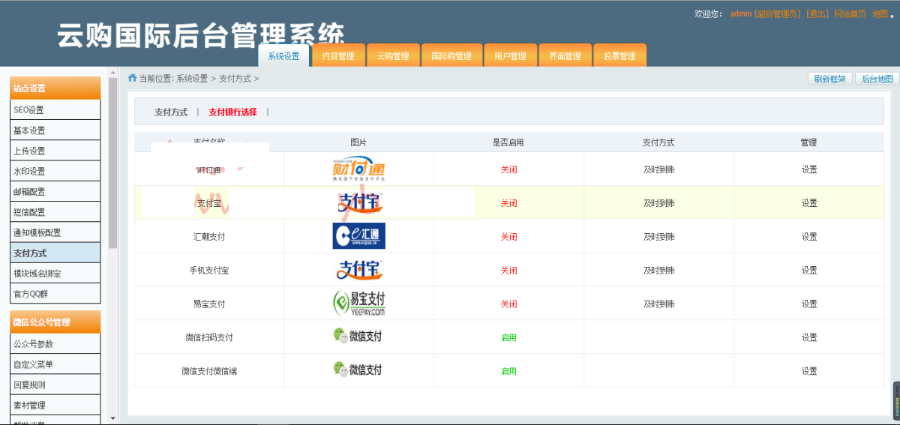Click WeChat Pay logo in 微信扫码支付 row
The height and width of the screenshot is (425, 900).
358,337
